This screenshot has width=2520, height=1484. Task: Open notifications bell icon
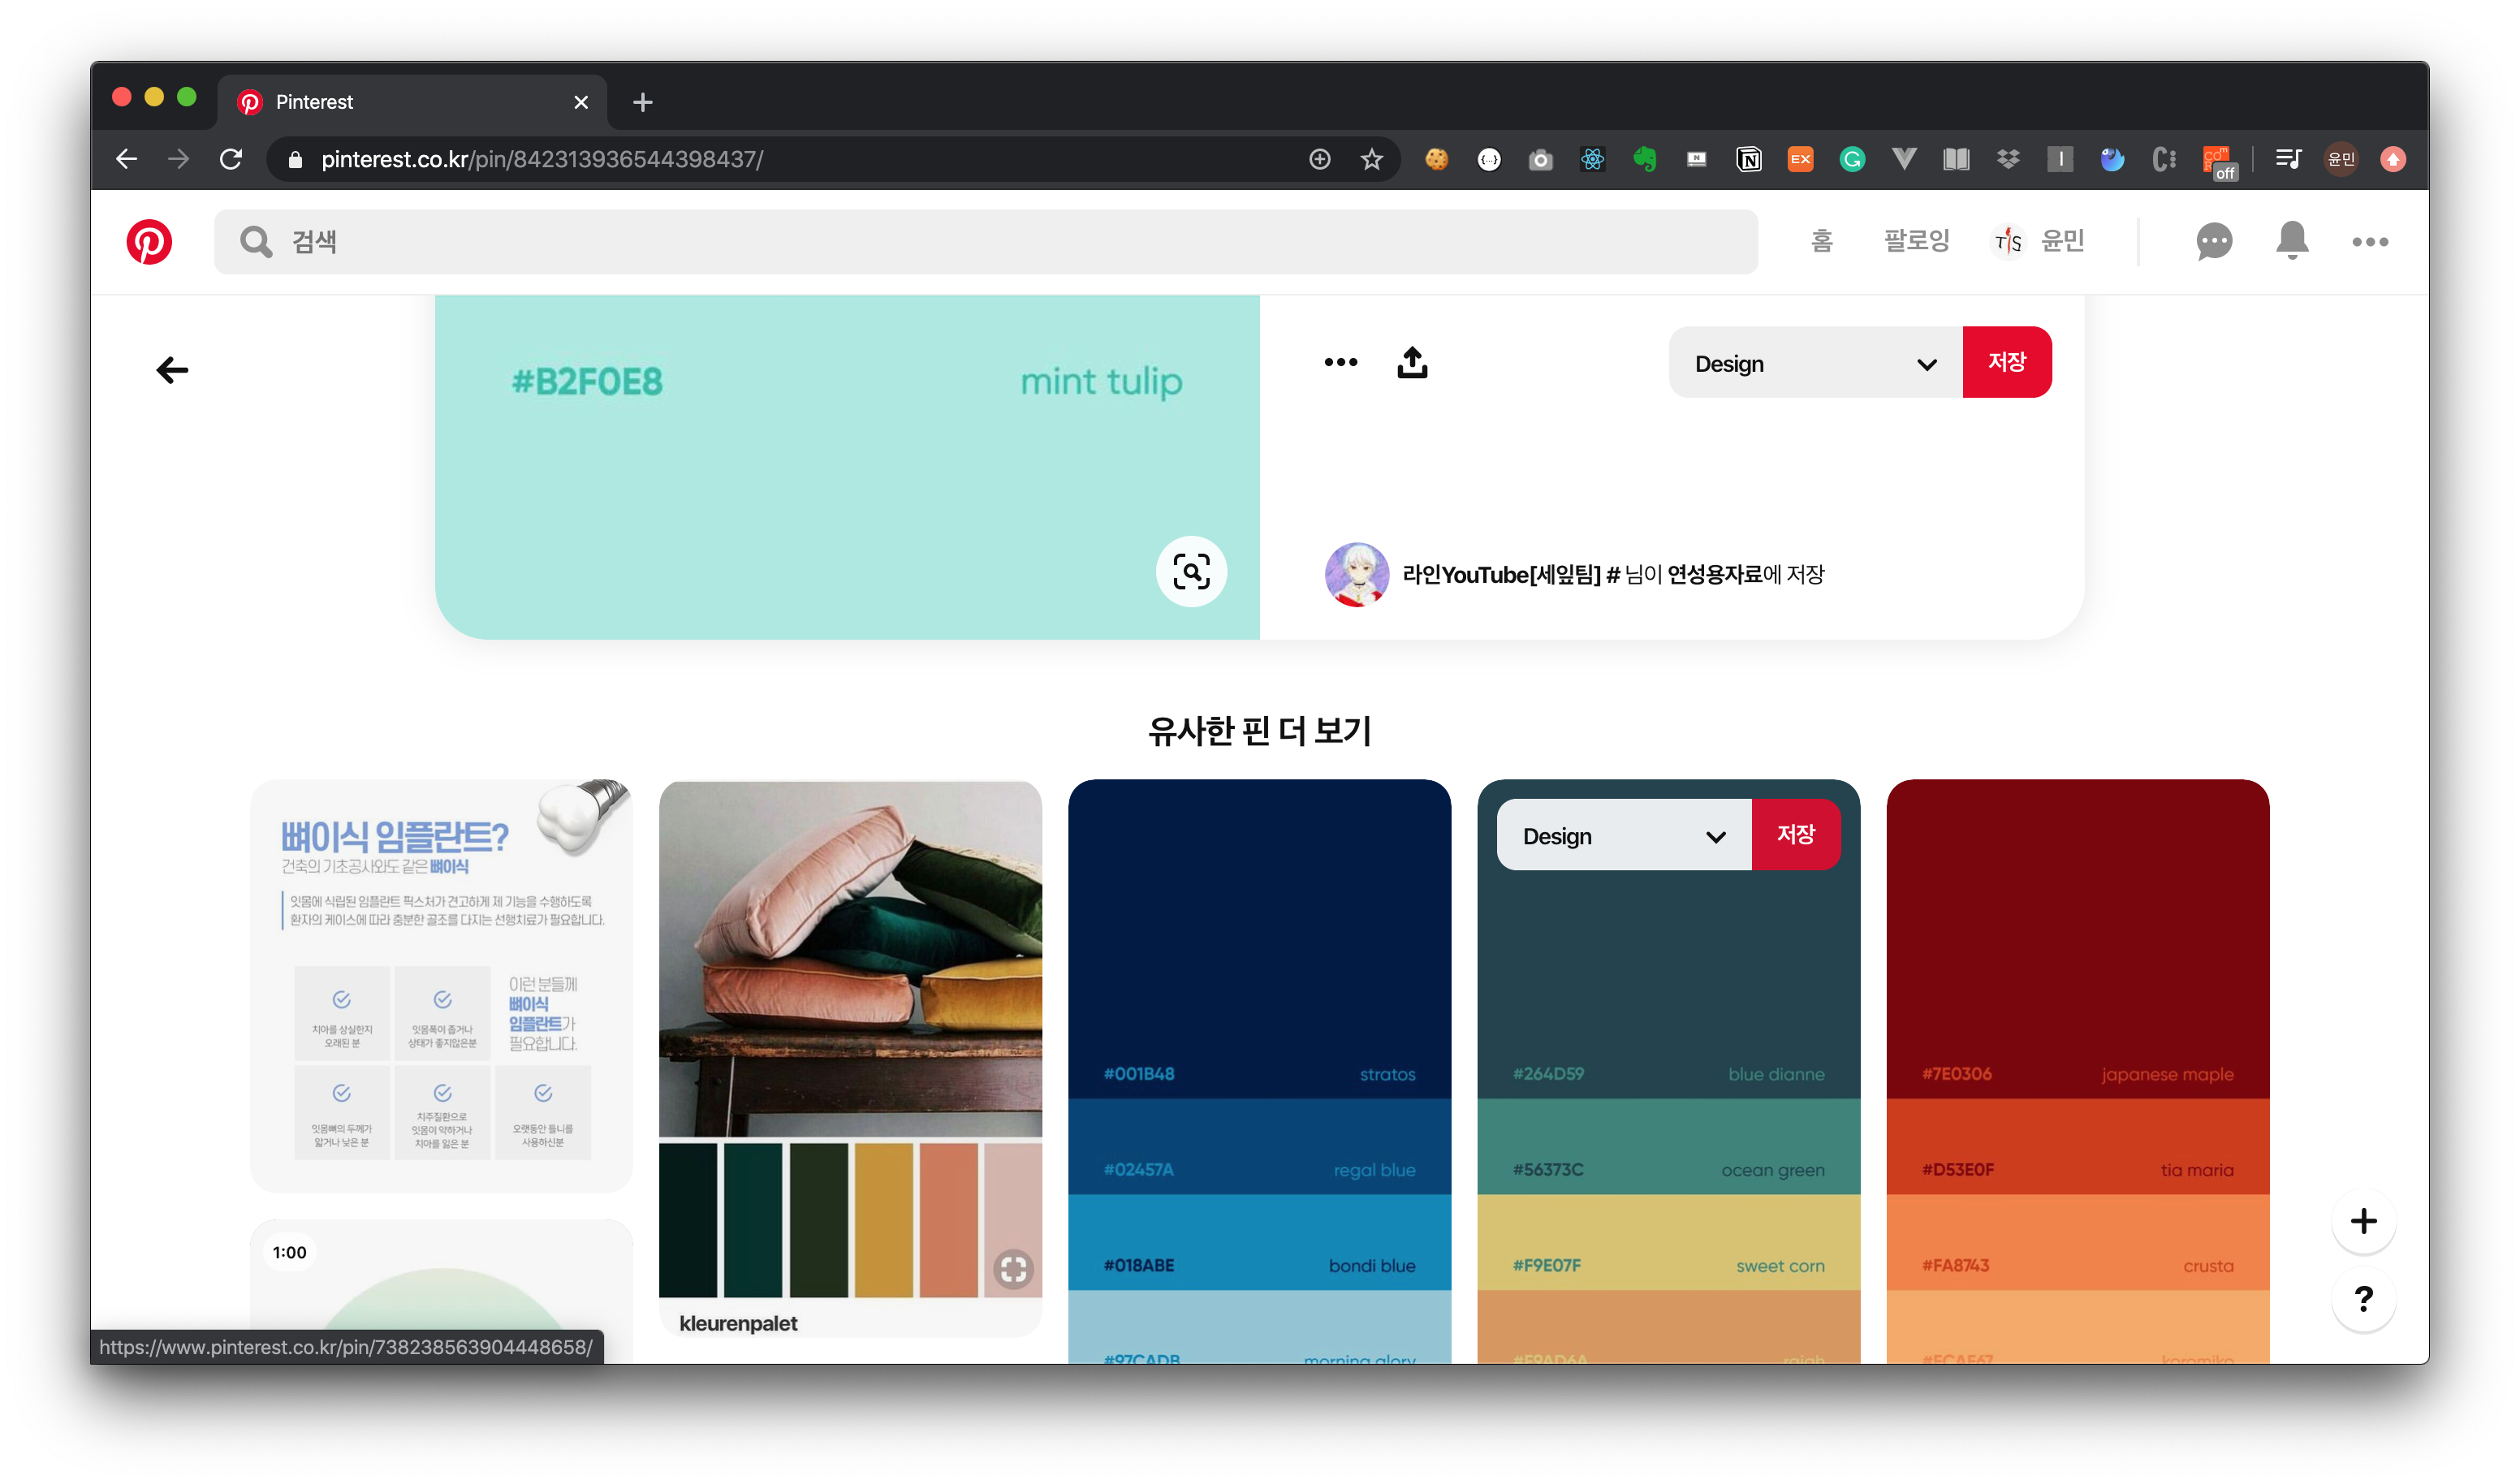point(2291,241)
